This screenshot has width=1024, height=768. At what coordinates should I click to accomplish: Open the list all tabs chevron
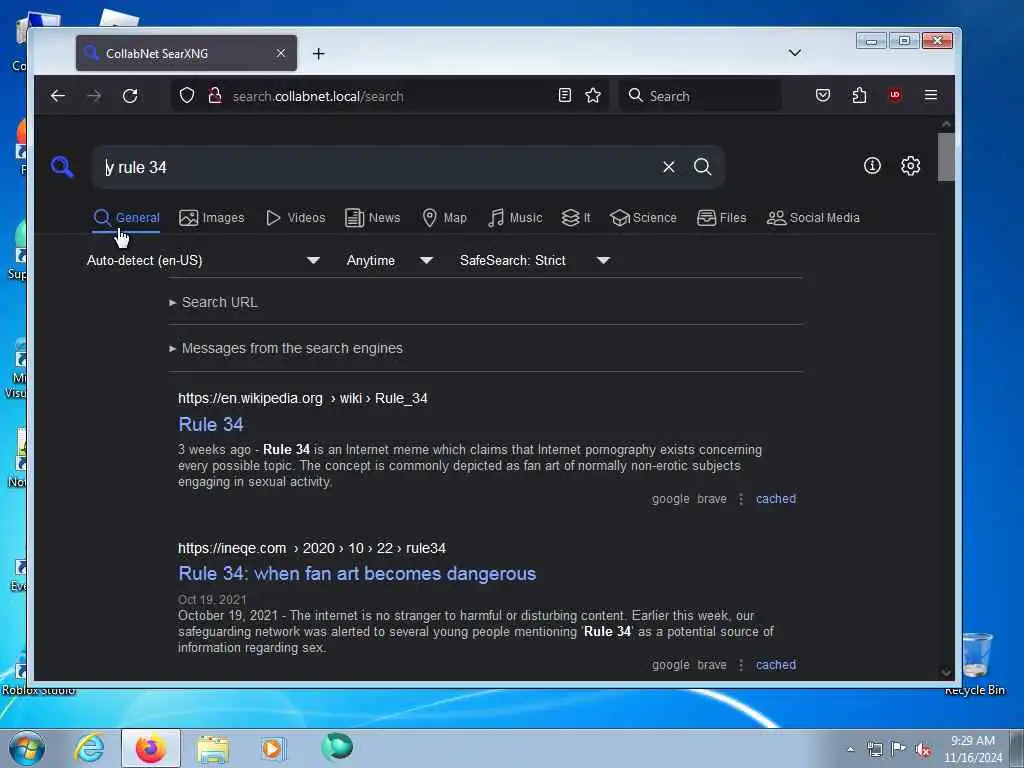click(794, 53)
